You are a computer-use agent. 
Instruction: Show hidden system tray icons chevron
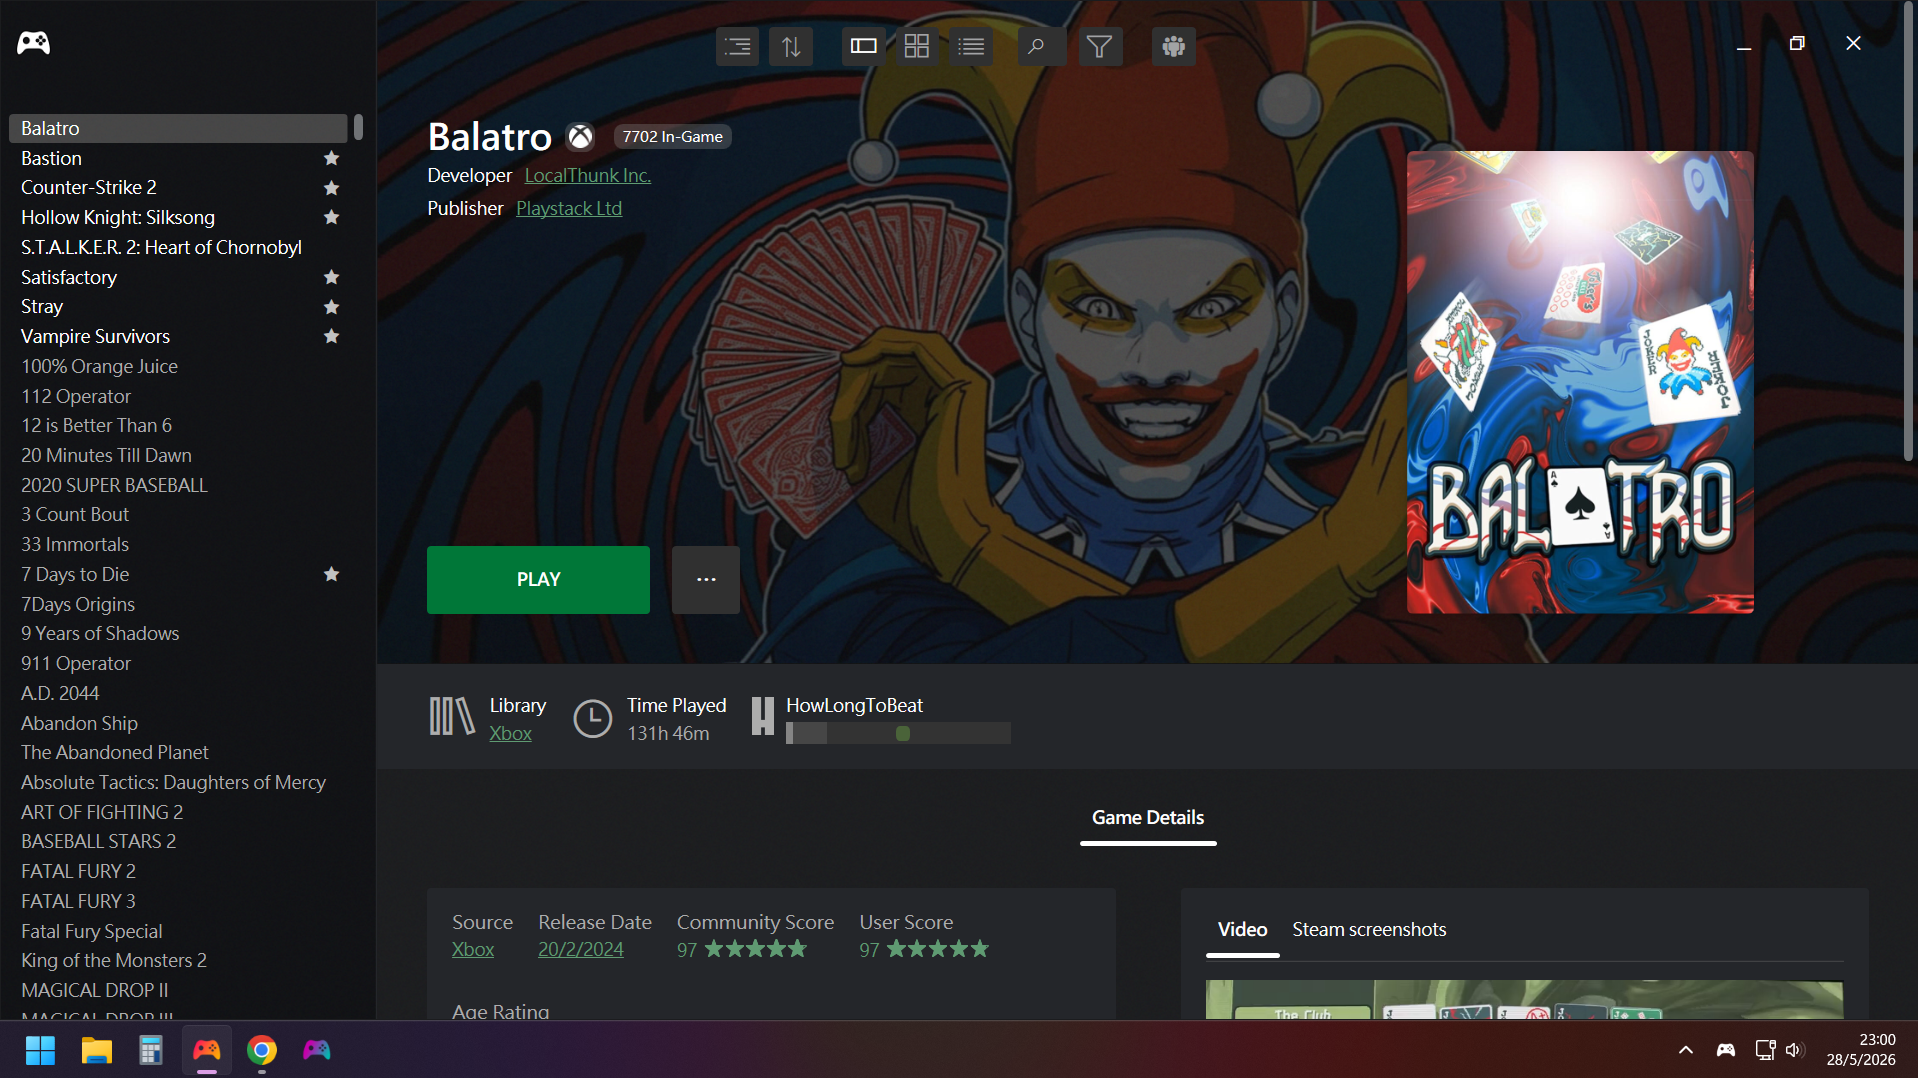click(x=1686, y=1050)
